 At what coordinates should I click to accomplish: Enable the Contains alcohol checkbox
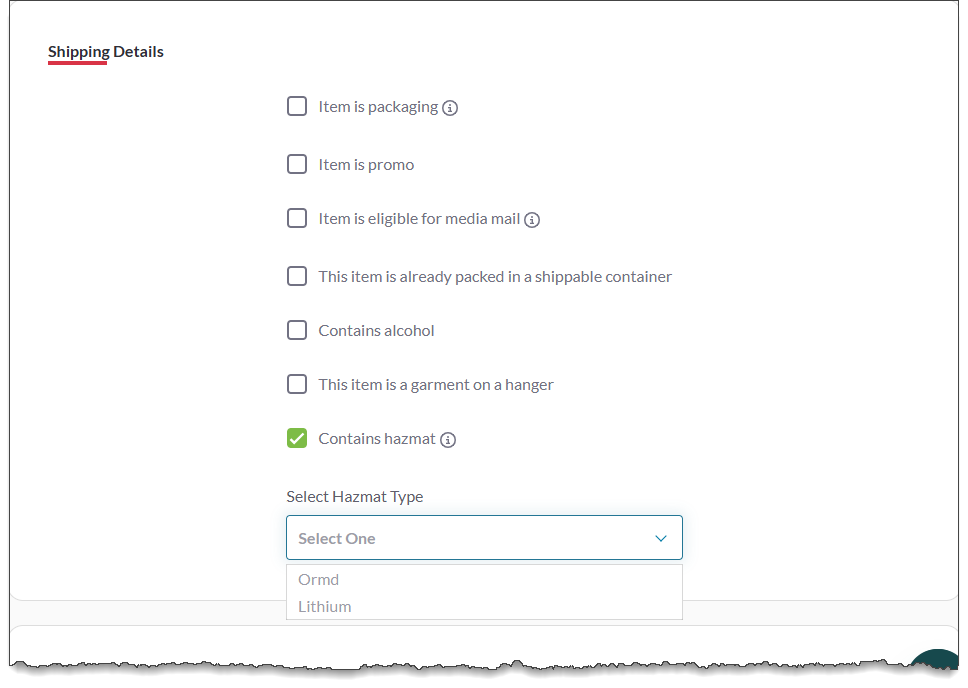(297, 330)
